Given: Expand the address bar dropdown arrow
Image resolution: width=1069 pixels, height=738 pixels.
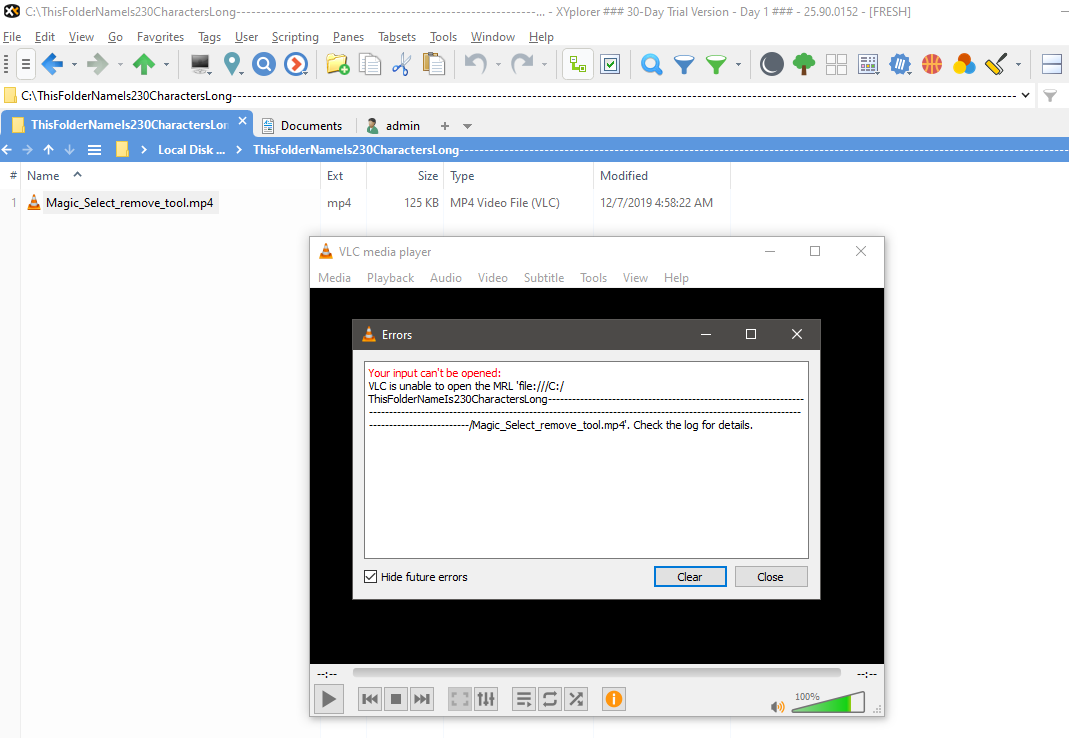Looking at the screenshot, I should tap(1025, 96).
